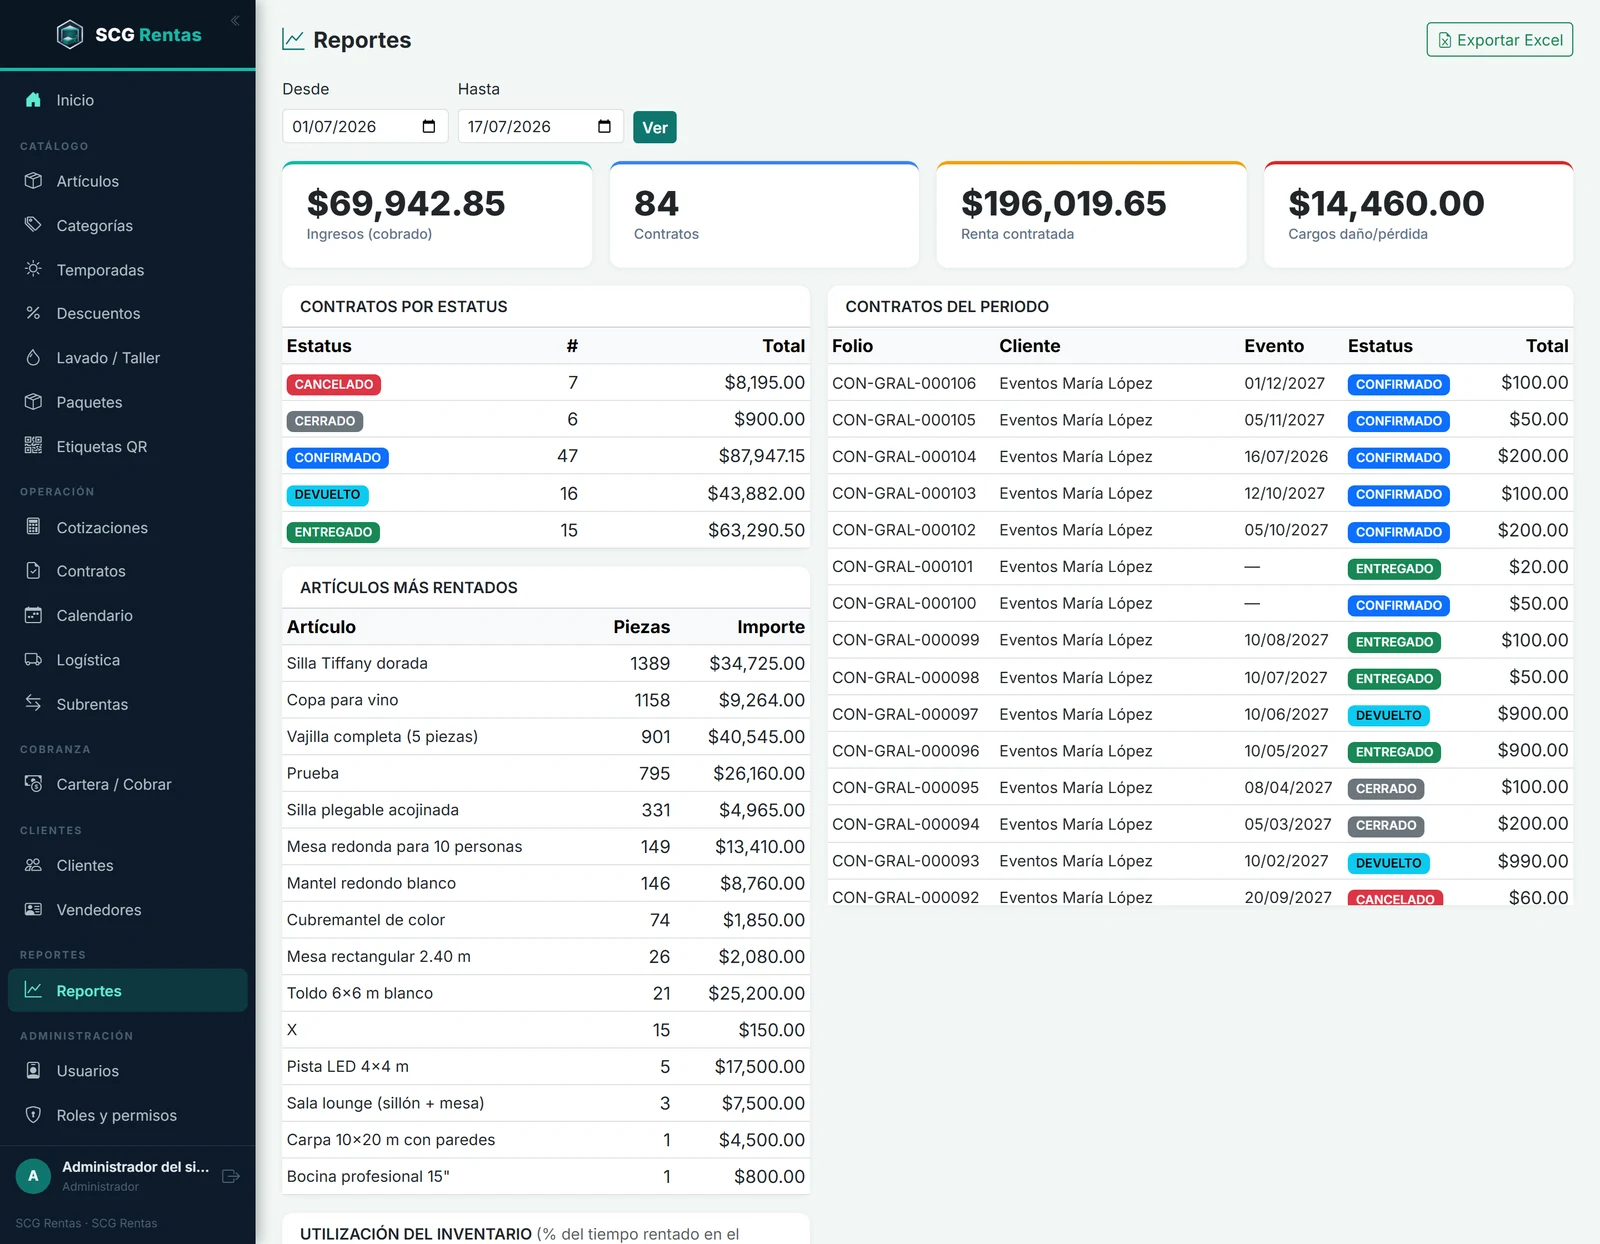The image size is (1600, 1244).
Task: Click the Hasta date field 17/07/2026
Action: (540, 127)
